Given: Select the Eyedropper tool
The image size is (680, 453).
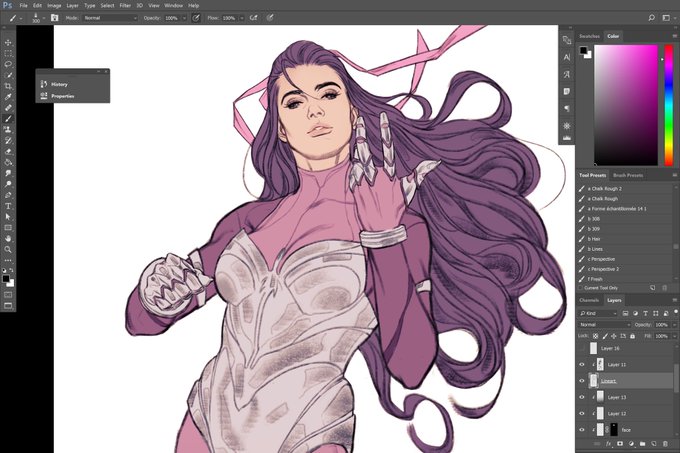Looking at the screenshot, I should click(8, 97).
